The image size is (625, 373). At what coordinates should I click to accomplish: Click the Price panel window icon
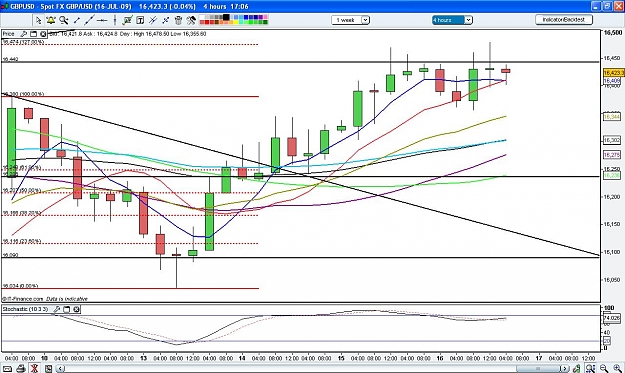[x=33, y=34]
